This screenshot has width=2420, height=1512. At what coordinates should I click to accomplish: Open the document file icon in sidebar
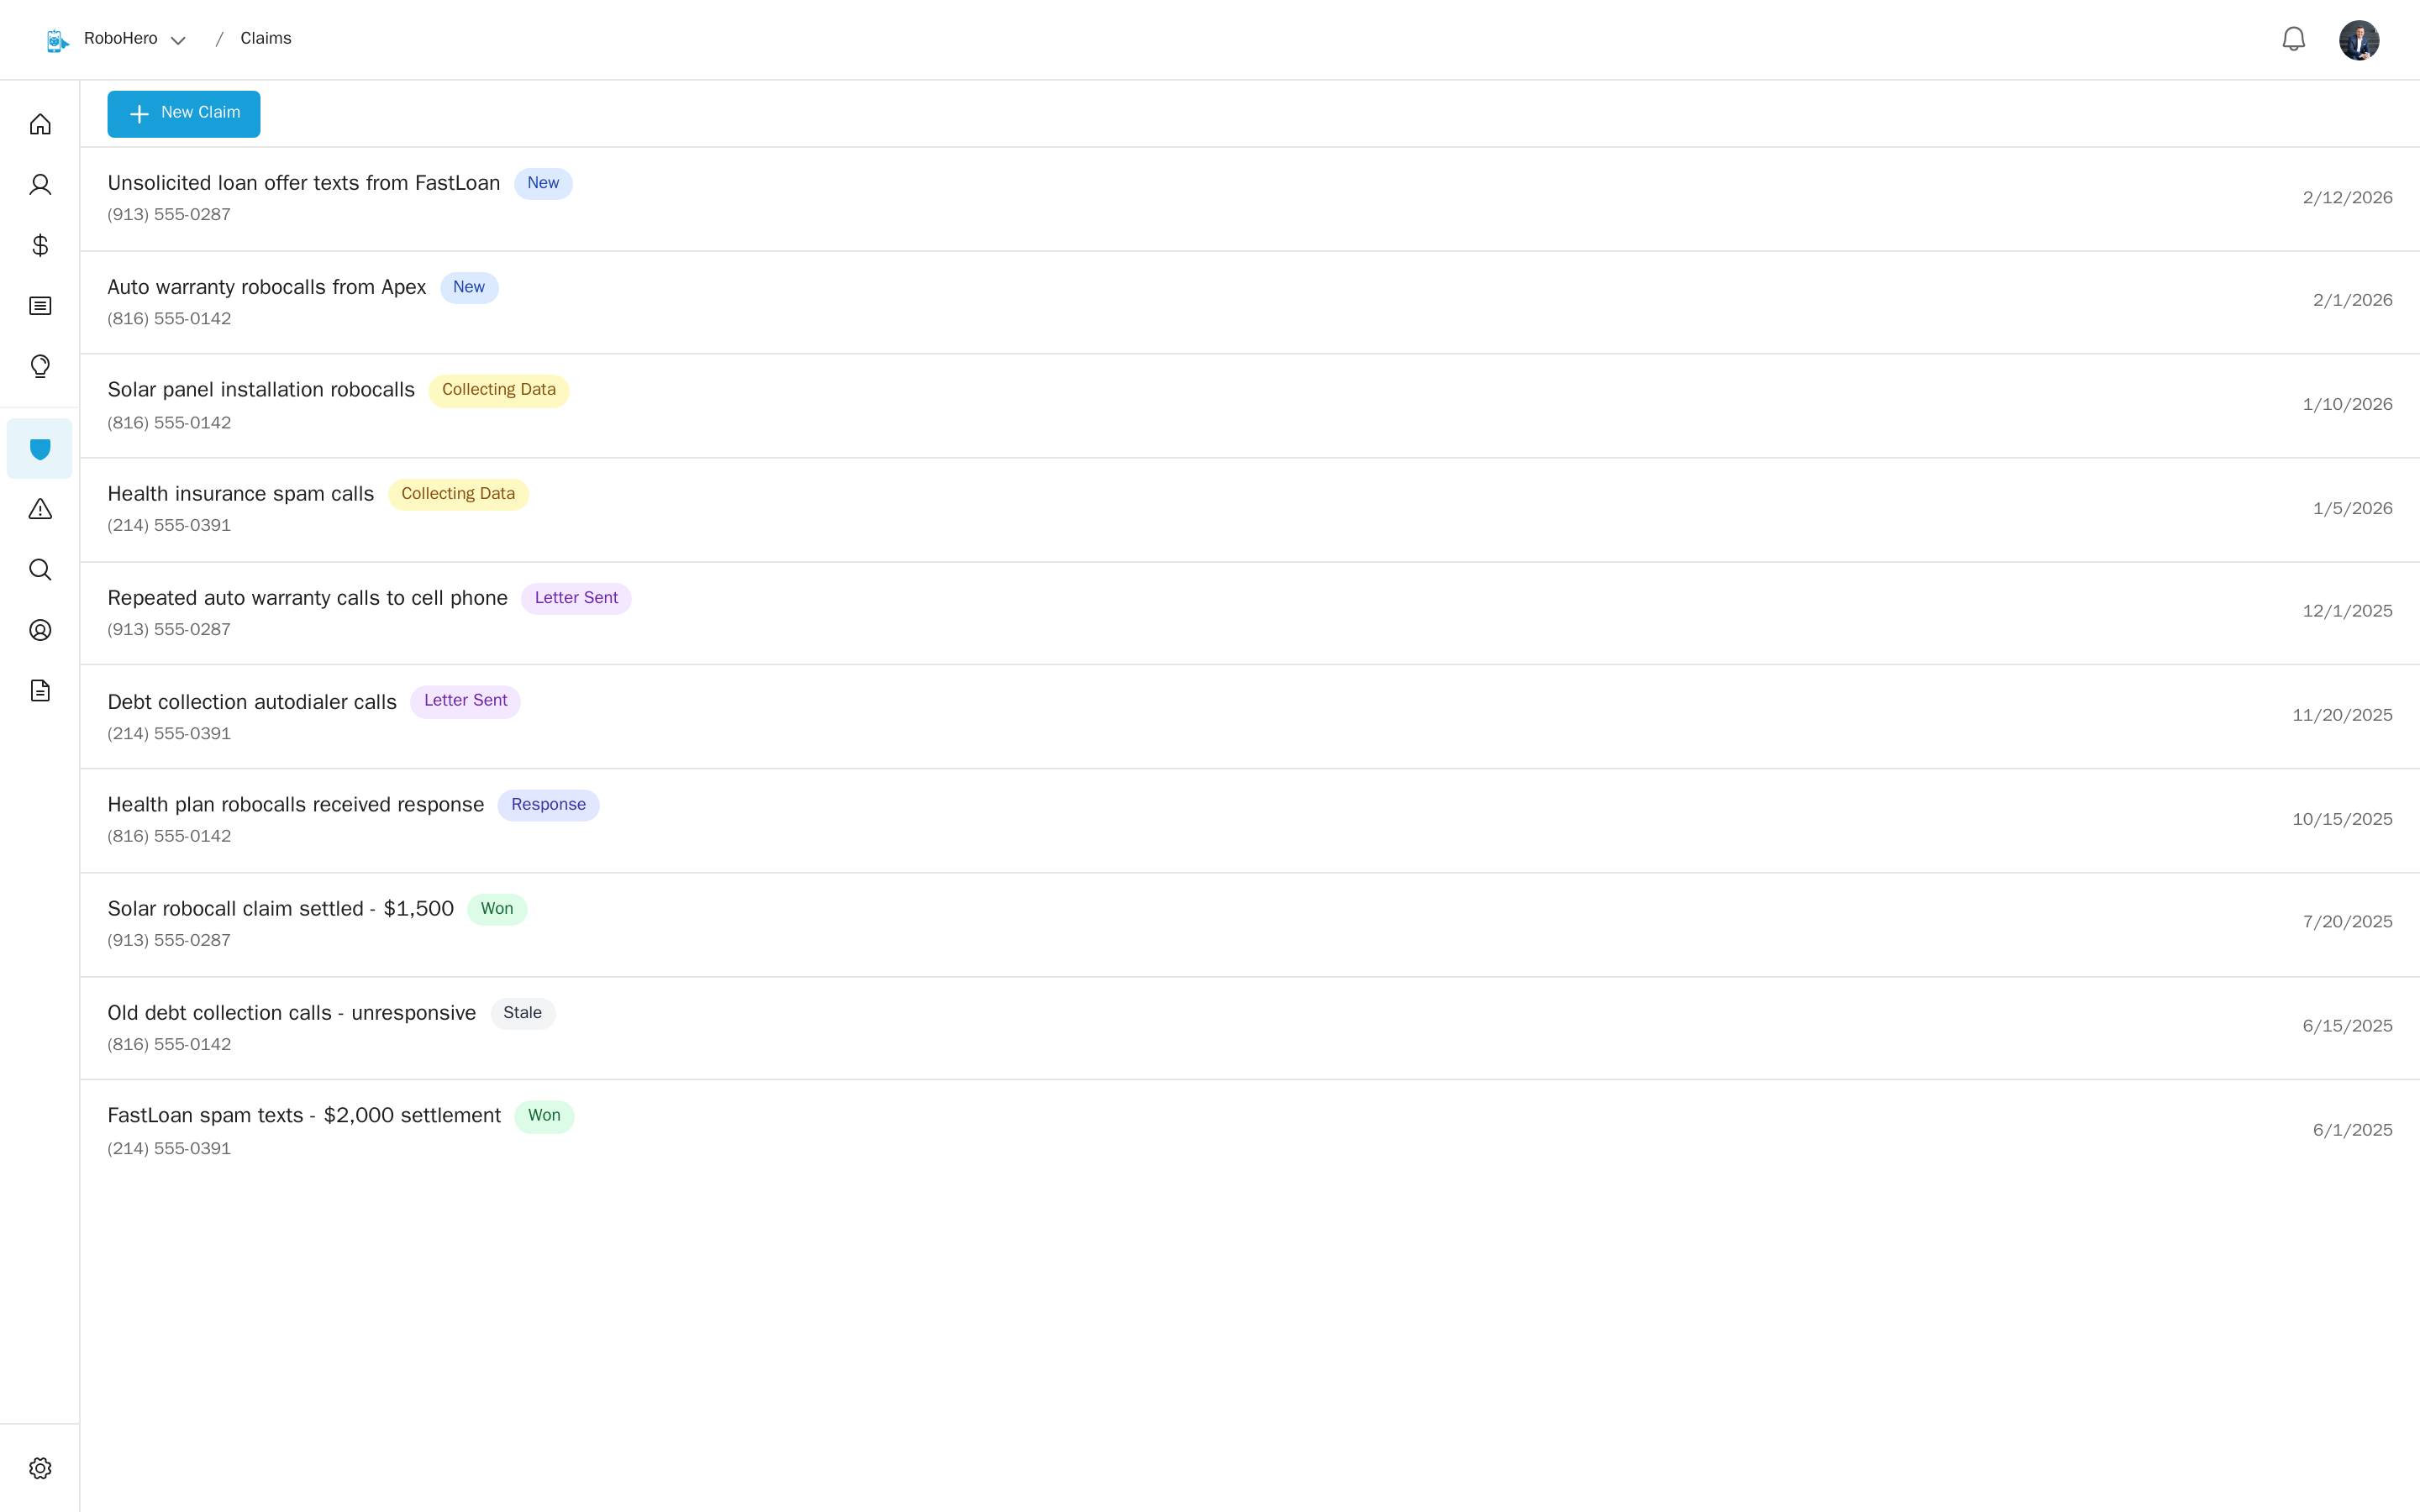pos(40,691)
